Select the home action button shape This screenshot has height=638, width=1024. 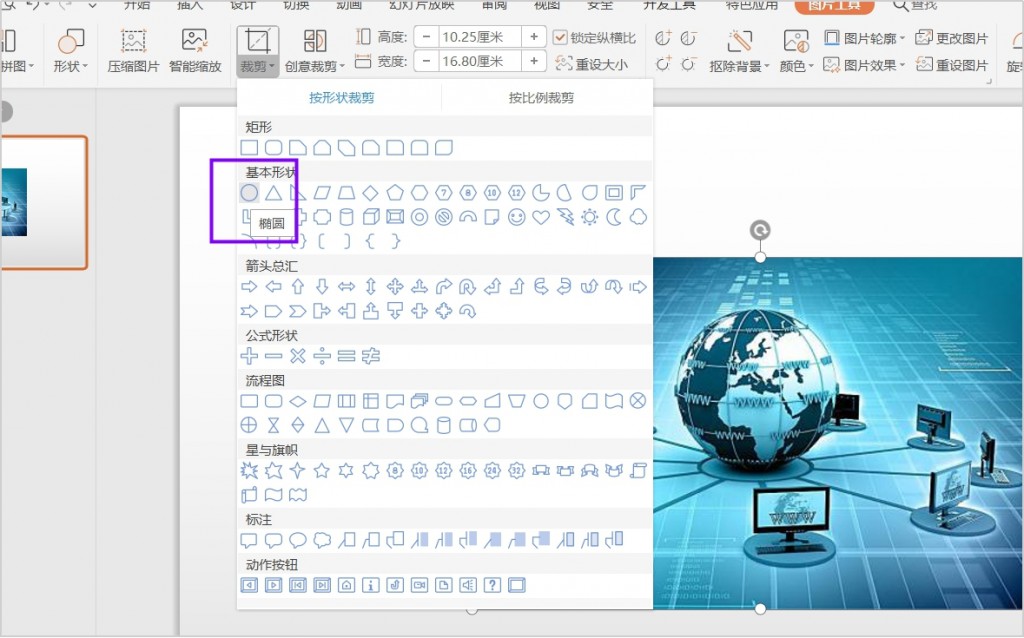pyautogui.click(x=346, y=585)
